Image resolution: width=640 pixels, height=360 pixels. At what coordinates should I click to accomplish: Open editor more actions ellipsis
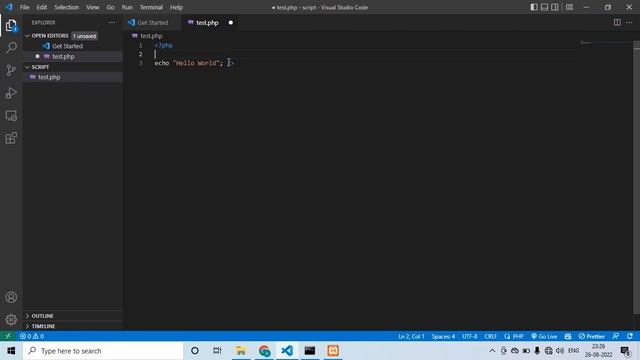pos(629,22)
